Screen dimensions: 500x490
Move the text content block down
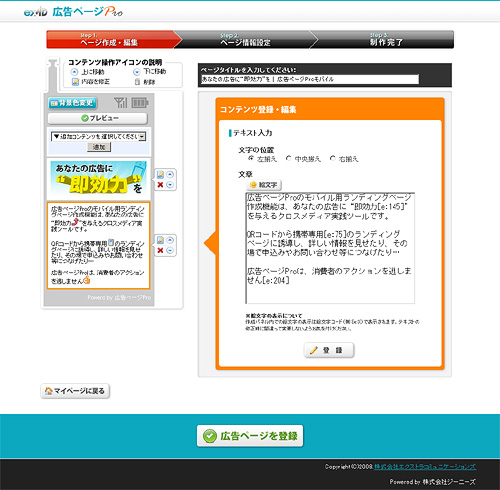(170, 250)
